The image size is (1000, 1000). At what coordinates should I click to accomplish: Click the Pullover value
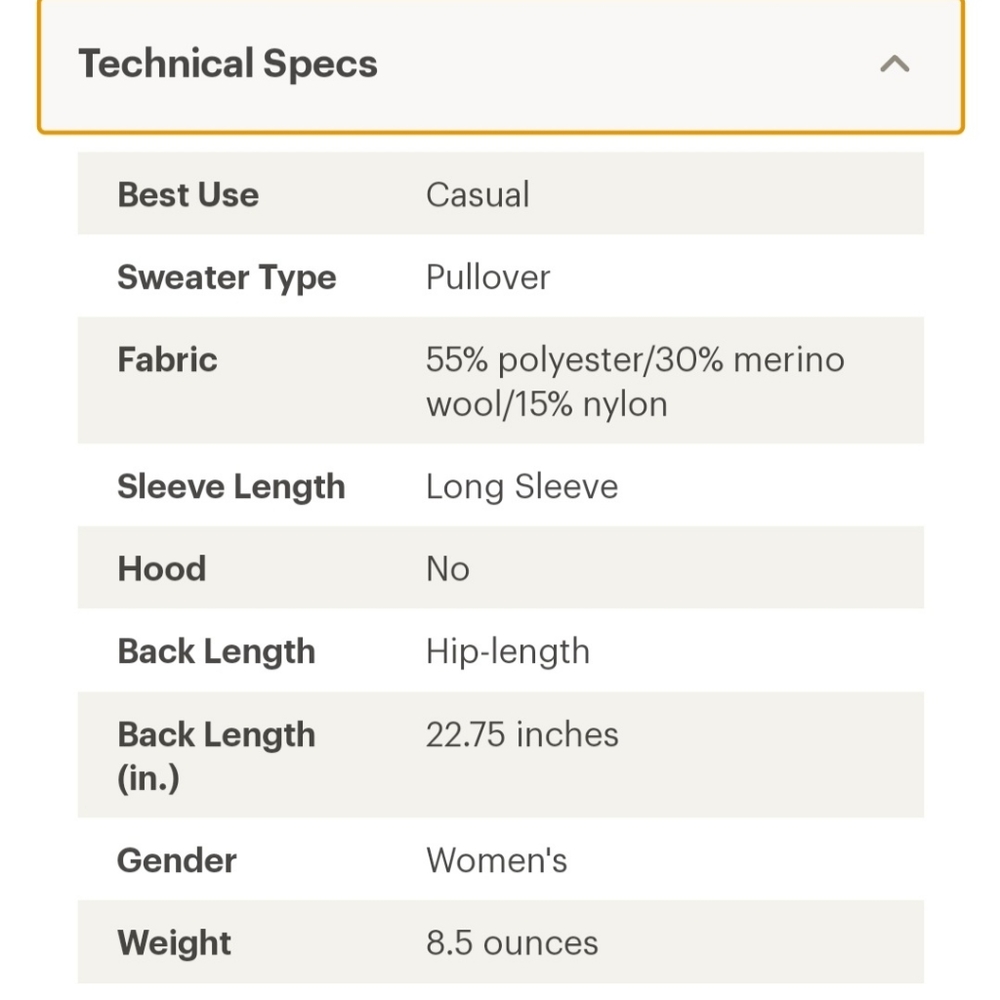pos(488,277)
